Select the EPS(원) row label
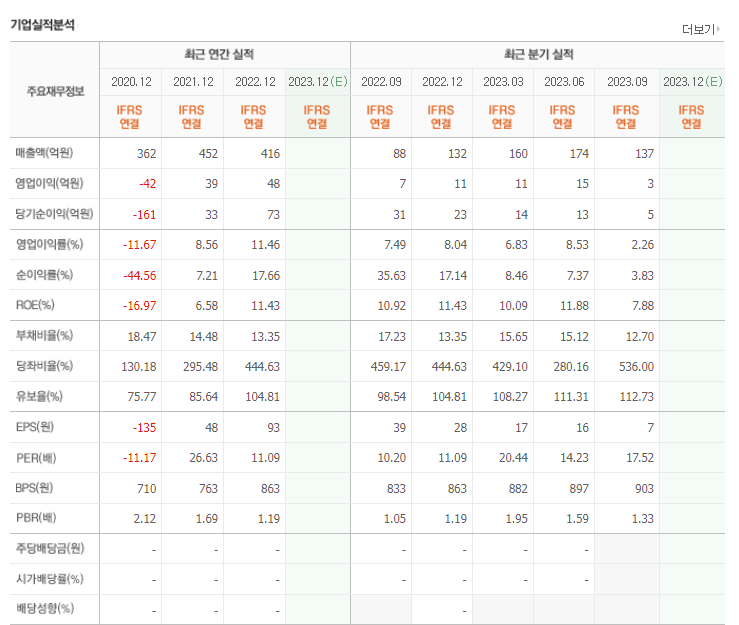 click(x=35, y=427)
